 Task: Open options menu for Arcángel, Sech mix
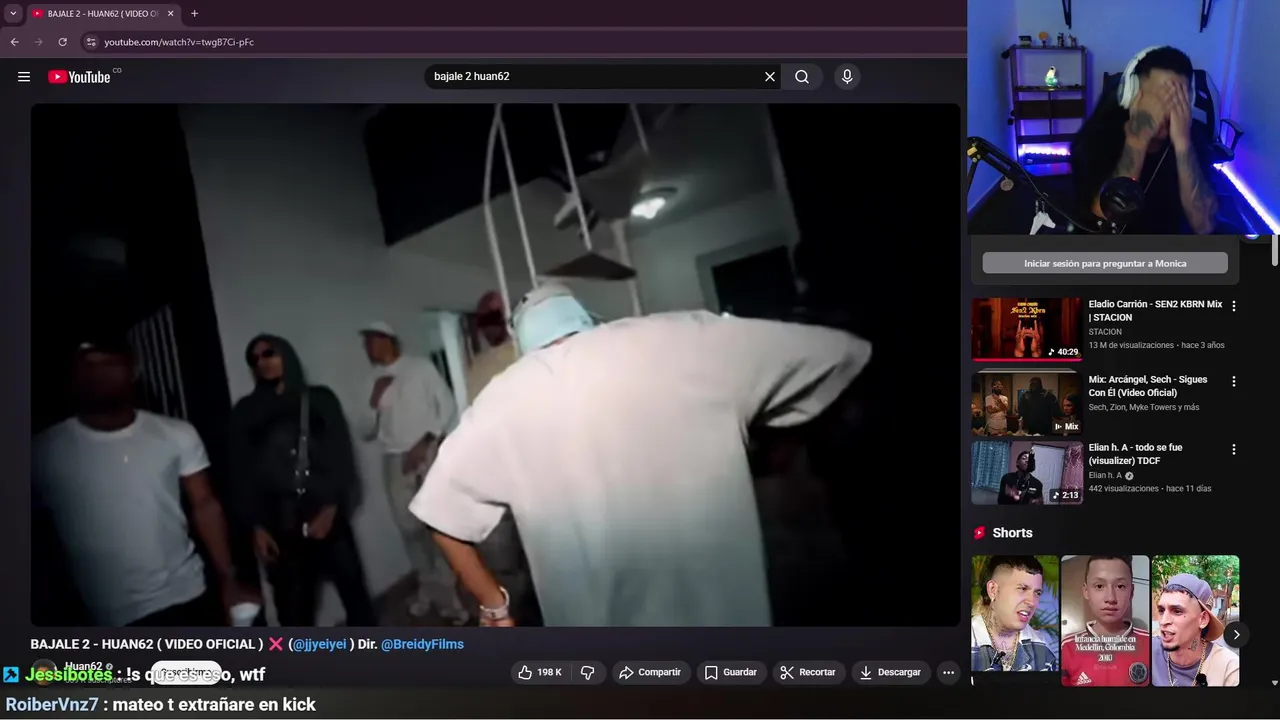pyautogui.click(x=1234, y=381)
